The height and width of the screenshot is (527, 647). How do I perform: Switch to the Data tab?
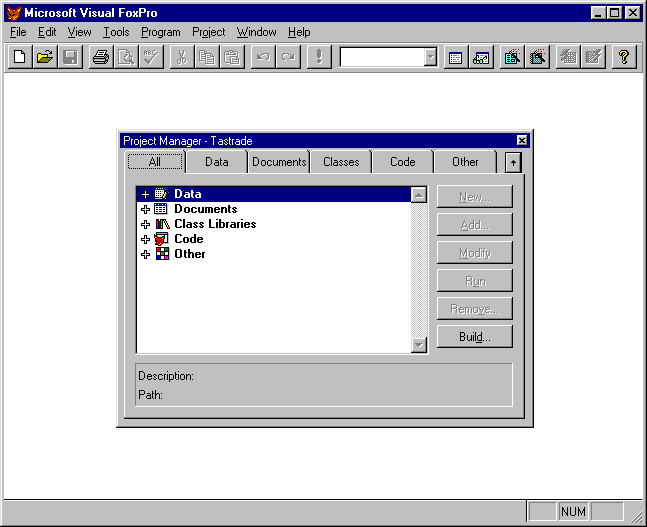[x=217, y=162]
